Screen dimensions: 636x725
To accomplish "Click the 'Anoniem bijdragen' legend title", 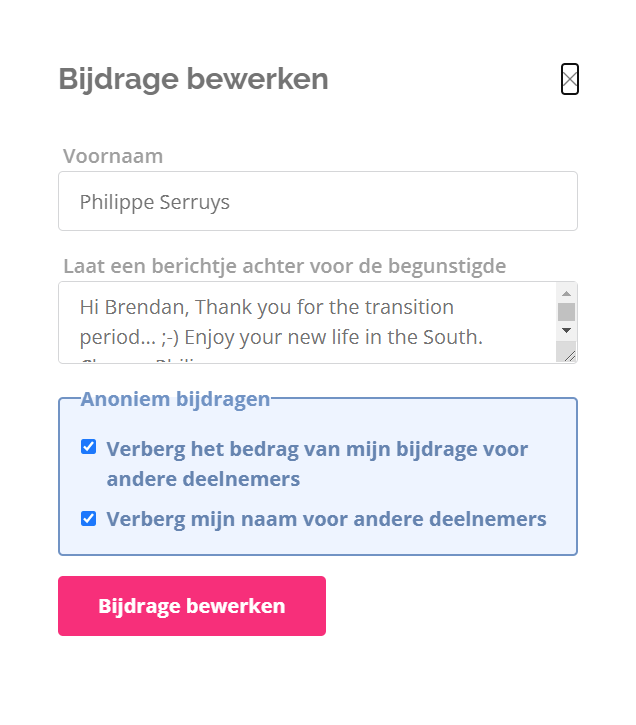I will tap(175, 399).
